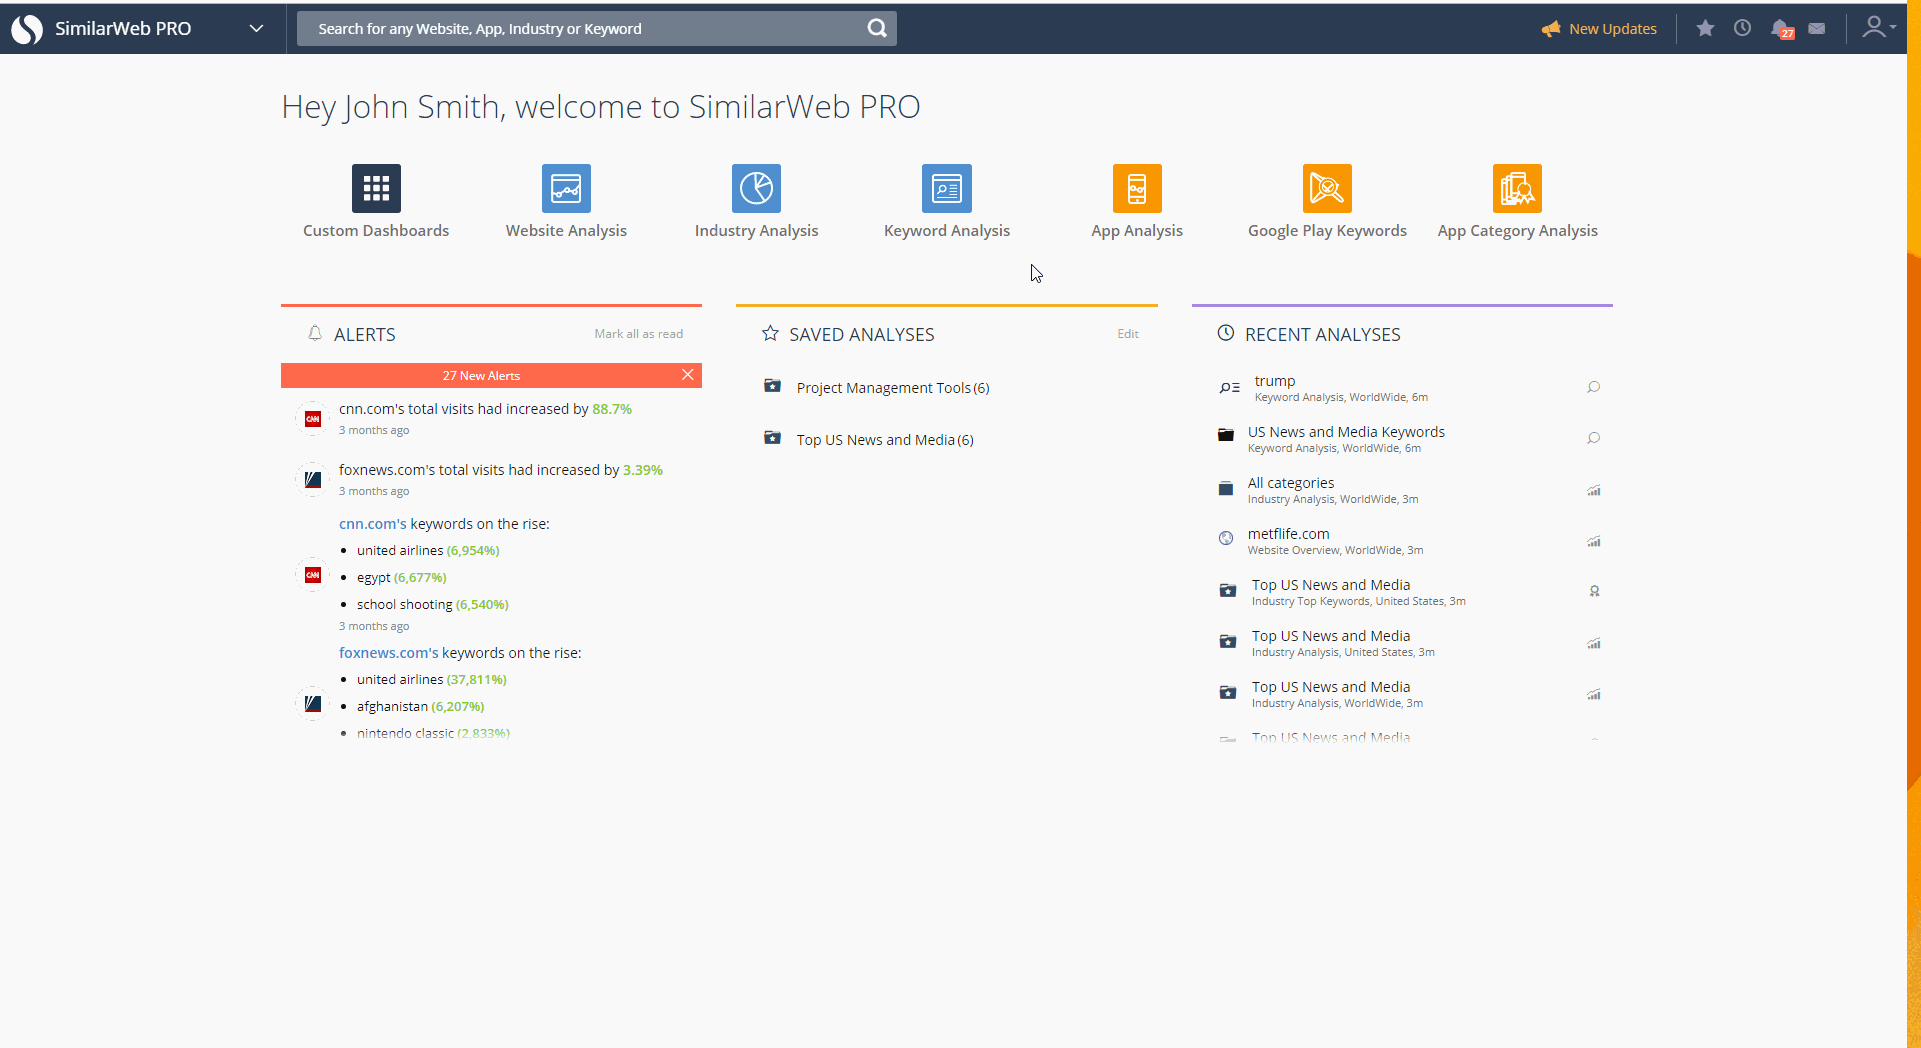Click the CNN logo beside visits alert
The image size is (1921, 1048).
click(x=313, y=419)
